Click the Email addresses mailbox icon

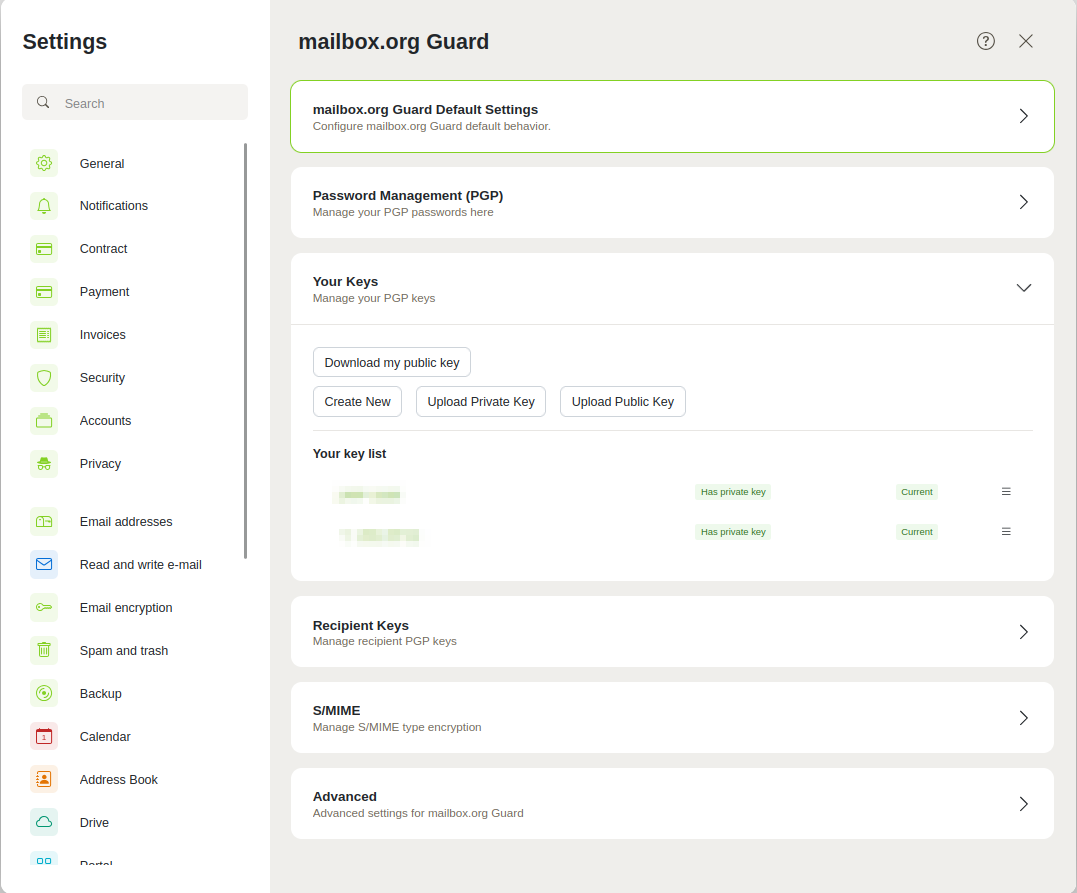point(44,521)
